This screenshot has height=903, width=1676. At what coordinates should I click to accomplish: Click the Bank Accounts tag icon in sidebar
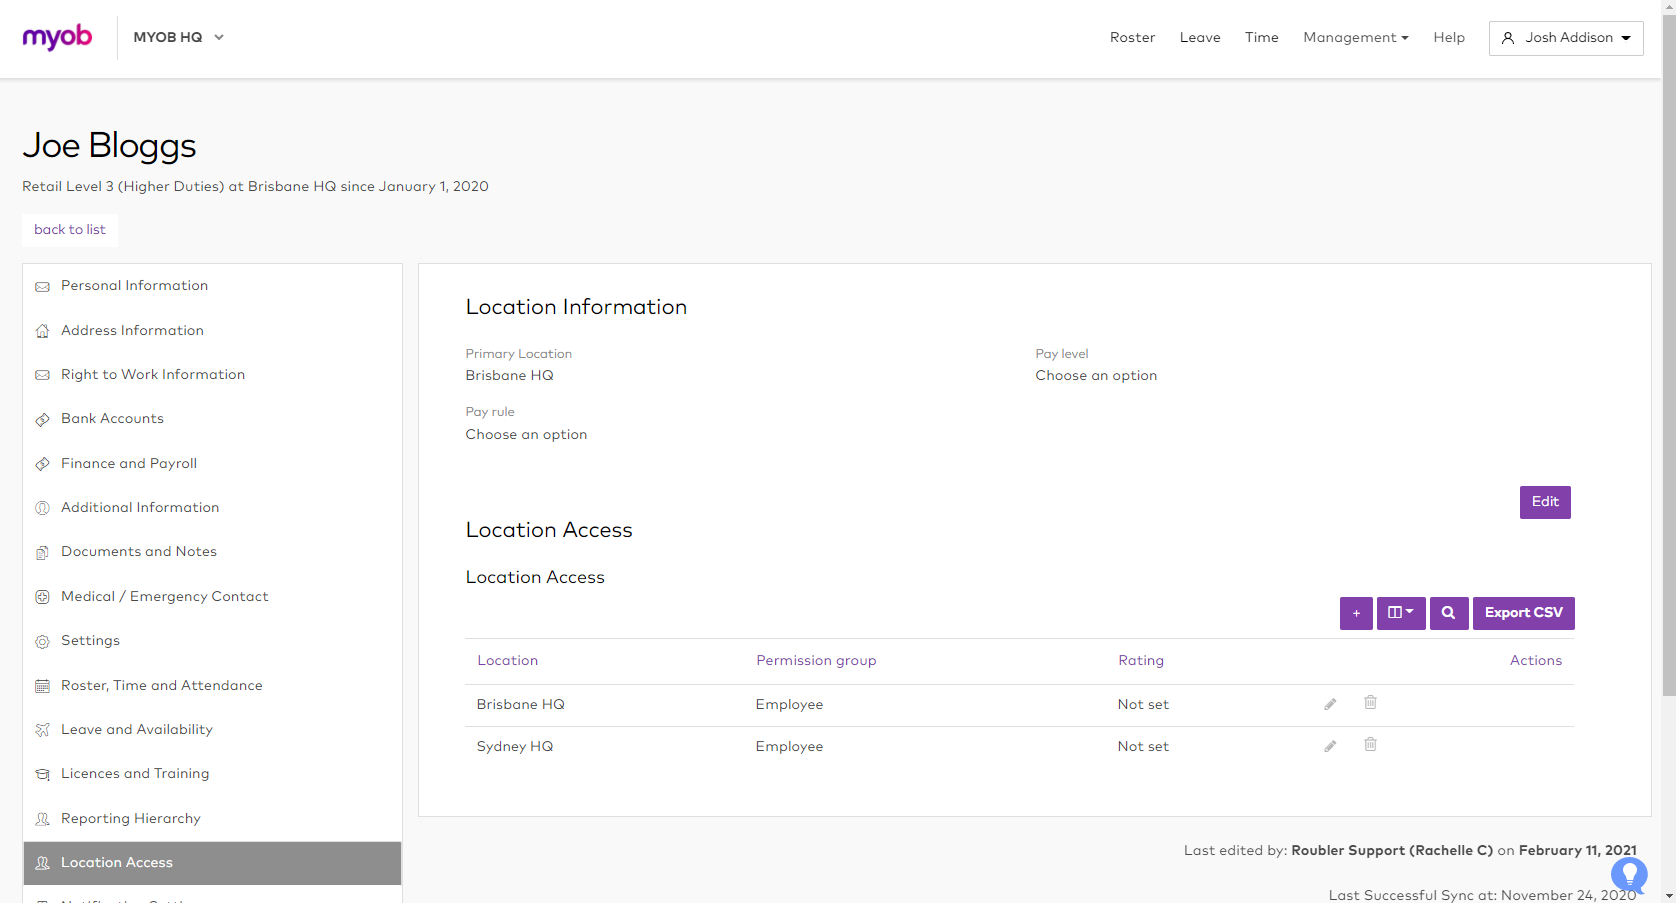(x=42, y=419)
